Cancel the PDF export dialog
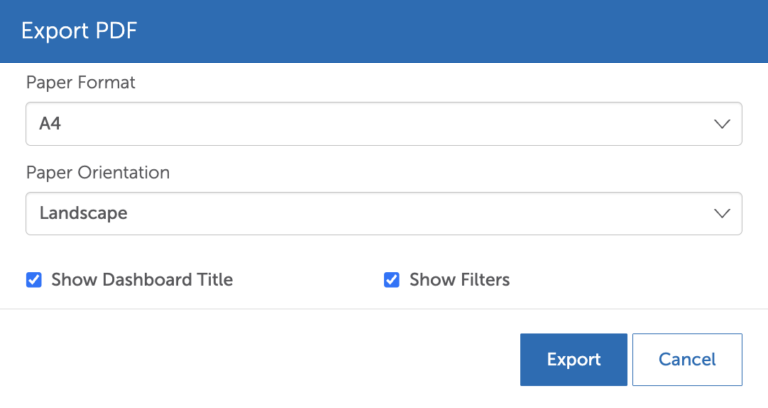768x408 pixels. (x=687, y=360)
